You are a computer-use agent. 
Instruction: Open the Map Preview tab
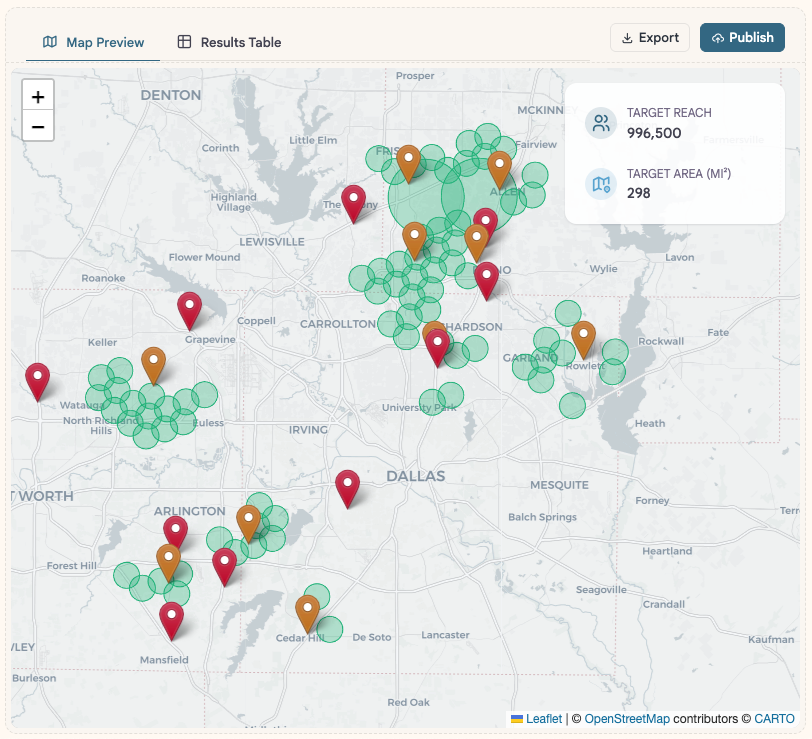coord(93,42)
